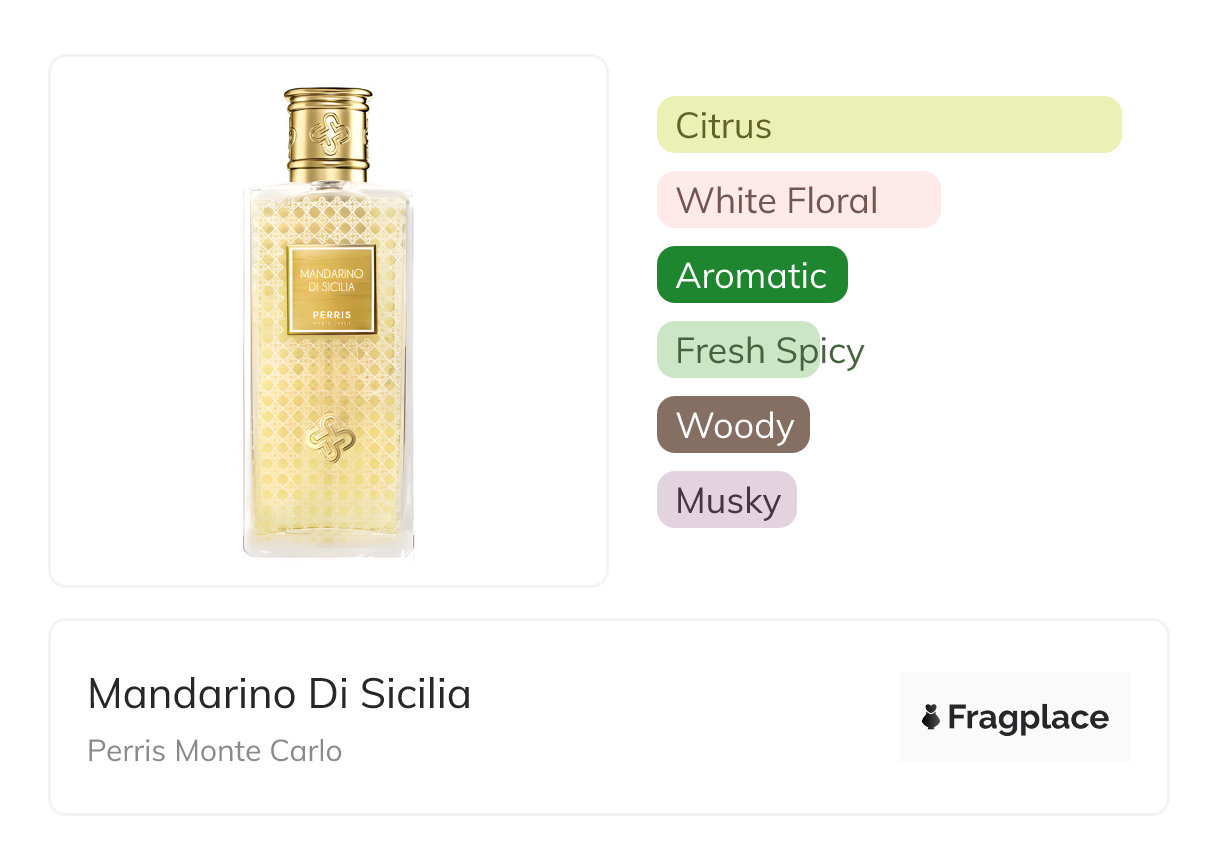Select the Woody accord bar

pos(733,425)
